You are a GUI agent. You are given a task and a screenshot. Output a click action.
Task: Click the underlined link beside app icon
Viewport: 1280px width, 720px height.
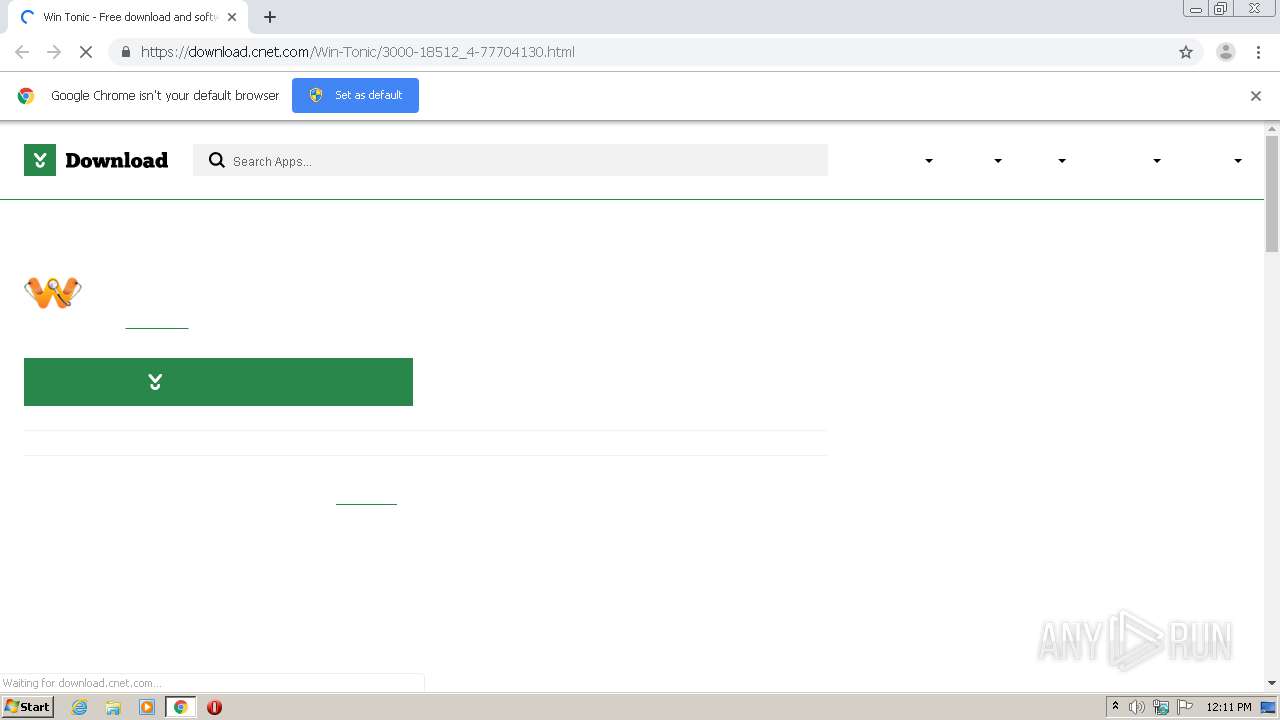[157, 326]
